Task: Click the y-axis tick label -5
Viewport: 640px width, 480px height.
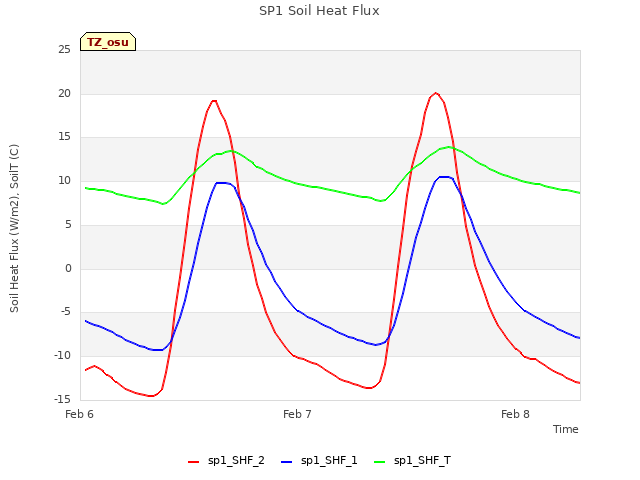Action: point(66,312)
